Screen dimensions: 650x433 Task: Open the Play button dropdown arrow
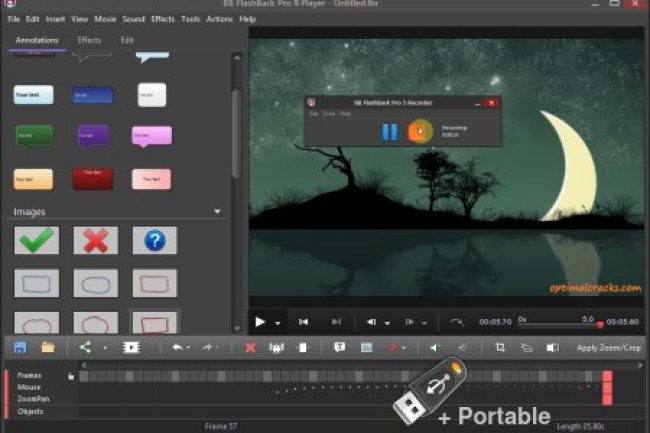click(278, 323)
